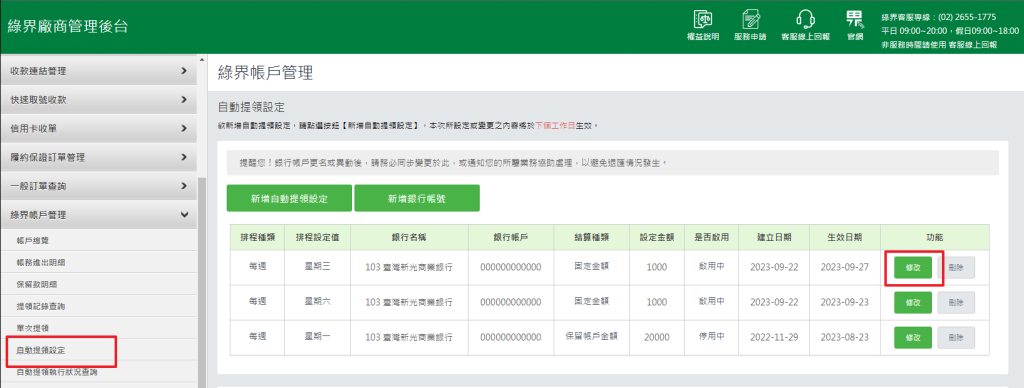Click the 停用中 status cell

tap(711, 337)
